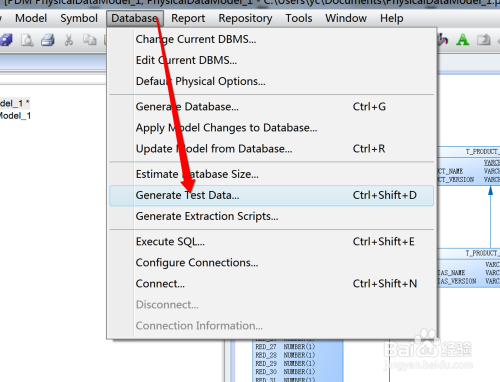The width and height of the screenshot is (500, 382).
Task: Choose Connect... menu entry
Action: (x=271, y=284)
